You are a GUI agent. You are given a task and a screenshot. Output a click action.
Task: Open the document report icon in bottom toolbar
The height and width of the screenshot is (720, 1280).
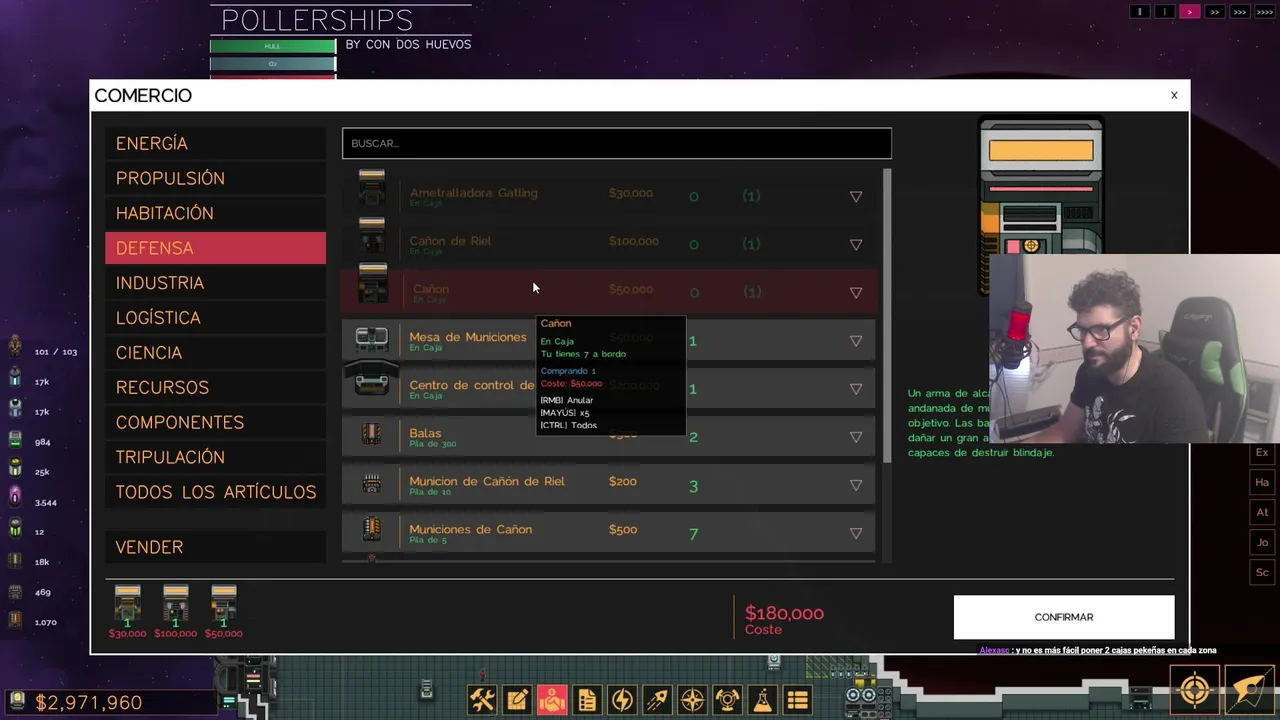587,700
